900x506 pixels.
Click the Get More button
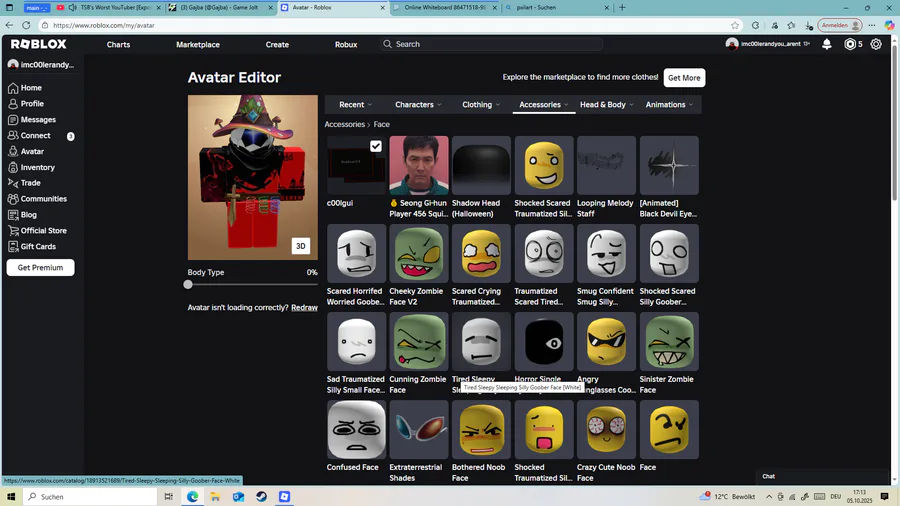coord(684,77)
